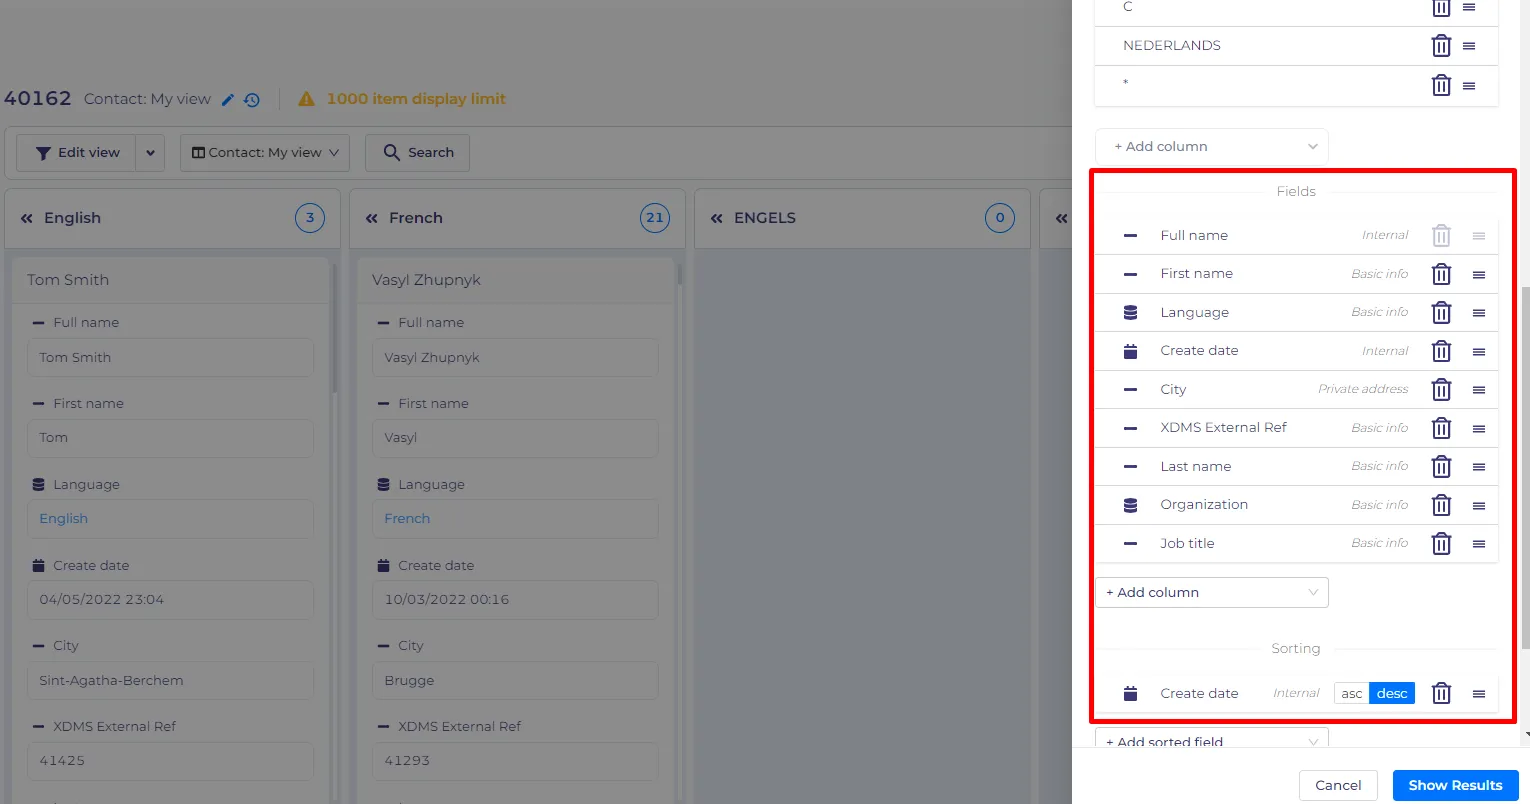Remove the Last name field
The image size is (1530, 804).
(x=1441, y=467)
